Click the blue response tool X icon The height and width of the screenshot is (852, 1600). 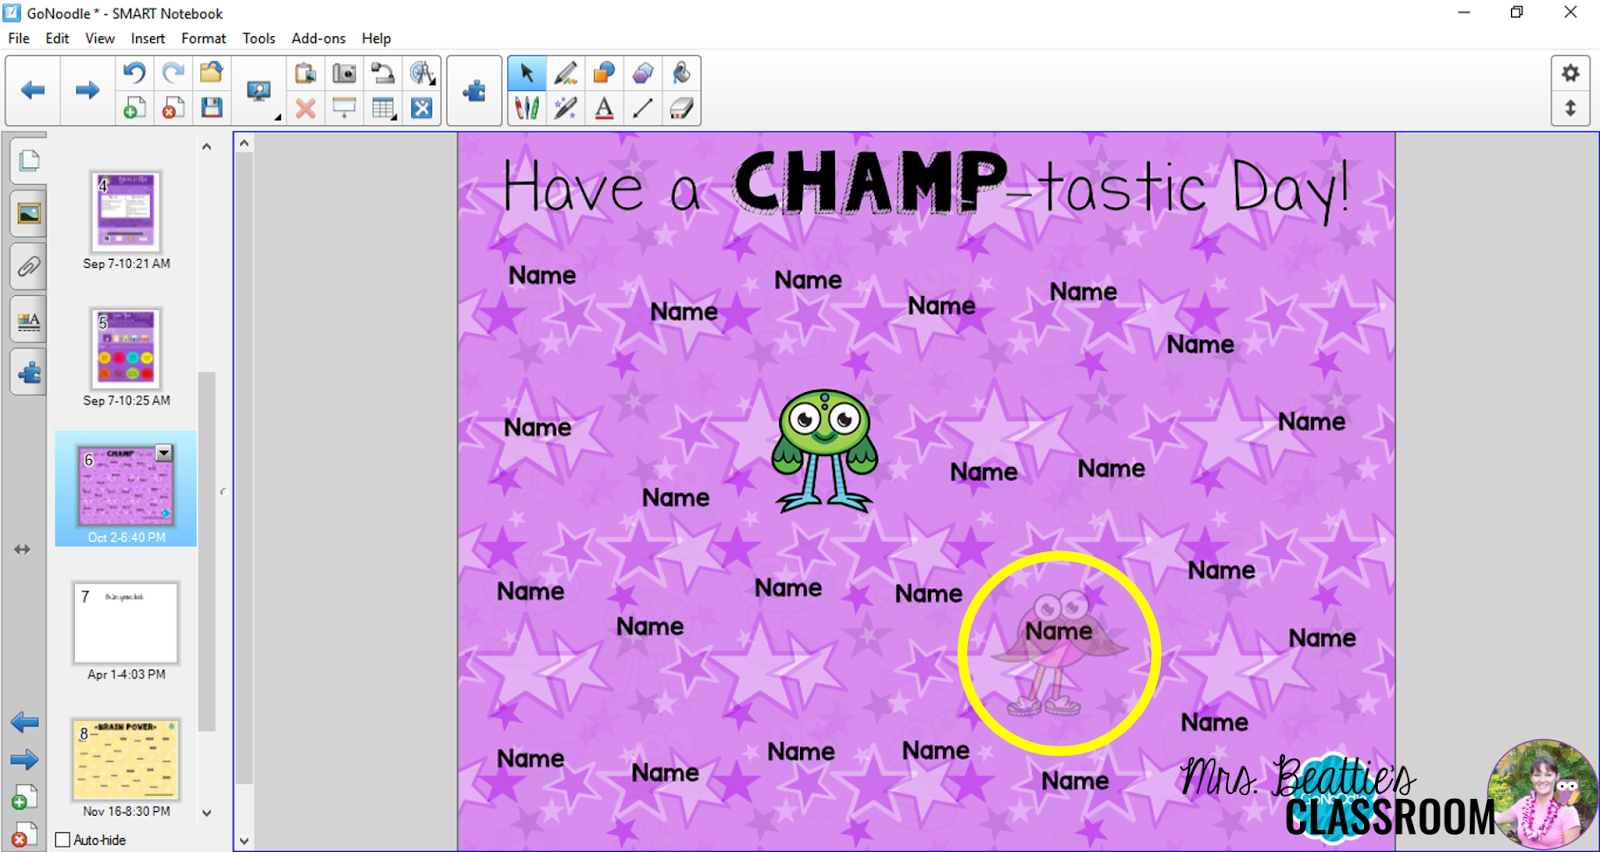pos(422,108)
